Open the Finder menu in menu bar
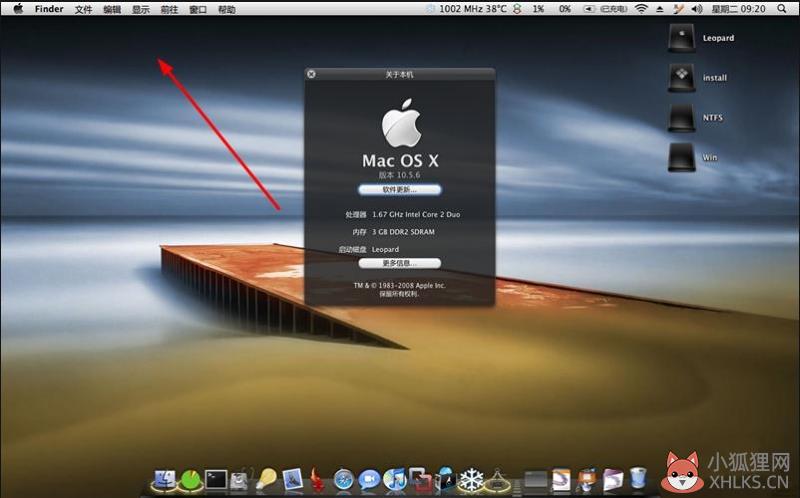Screen dimensions: 800x498 (x=49, y=9)
